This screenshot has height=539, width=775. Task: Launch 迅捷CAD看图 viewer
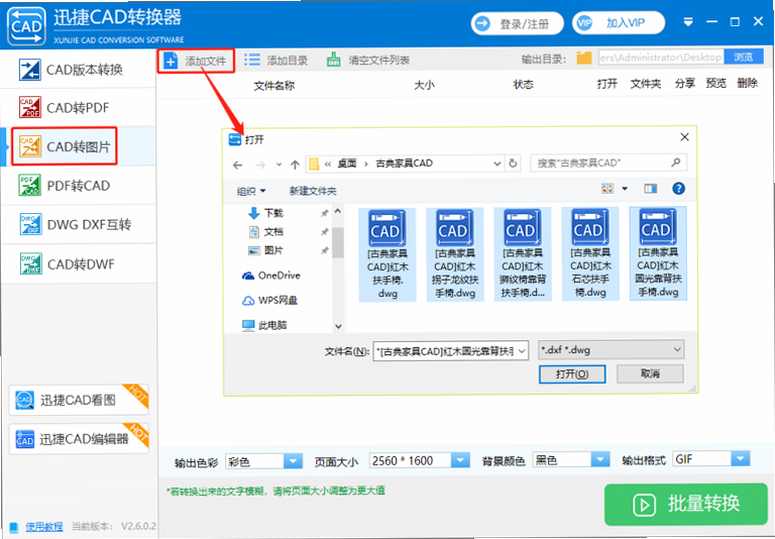tap(79, 400)
